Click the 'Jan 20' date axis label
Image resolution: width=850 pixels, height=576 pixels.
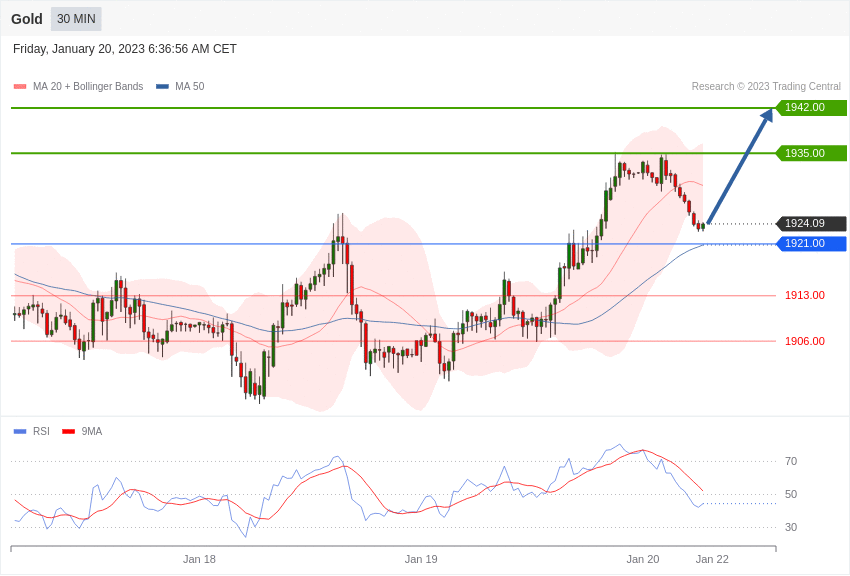643,559
